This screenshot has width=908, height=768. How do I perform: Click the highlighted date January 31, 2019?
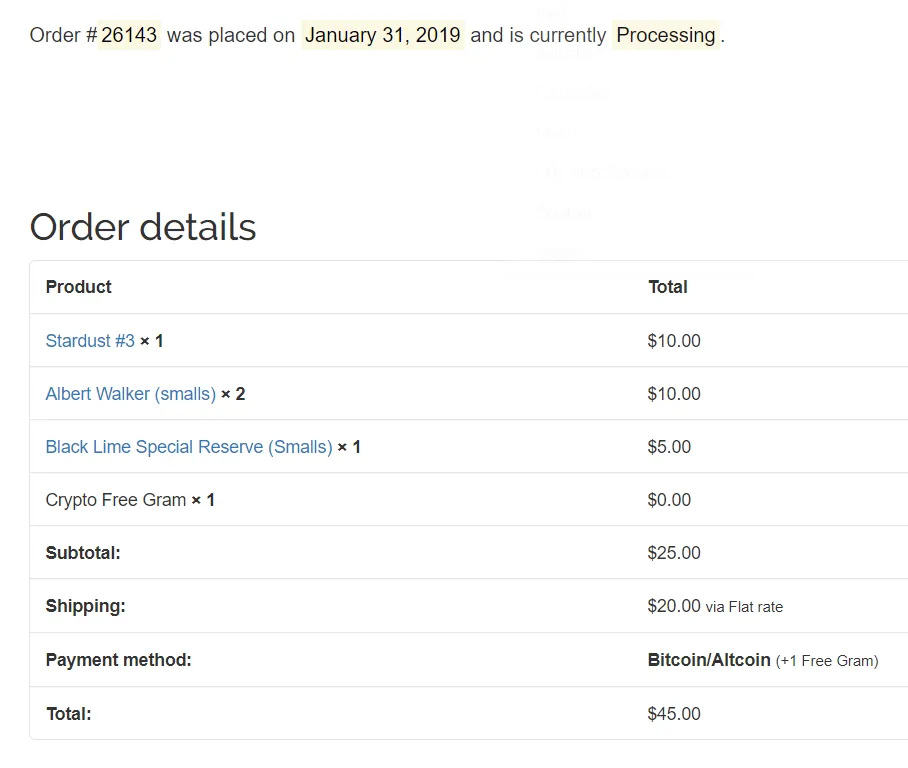click(x=383, y=35)
